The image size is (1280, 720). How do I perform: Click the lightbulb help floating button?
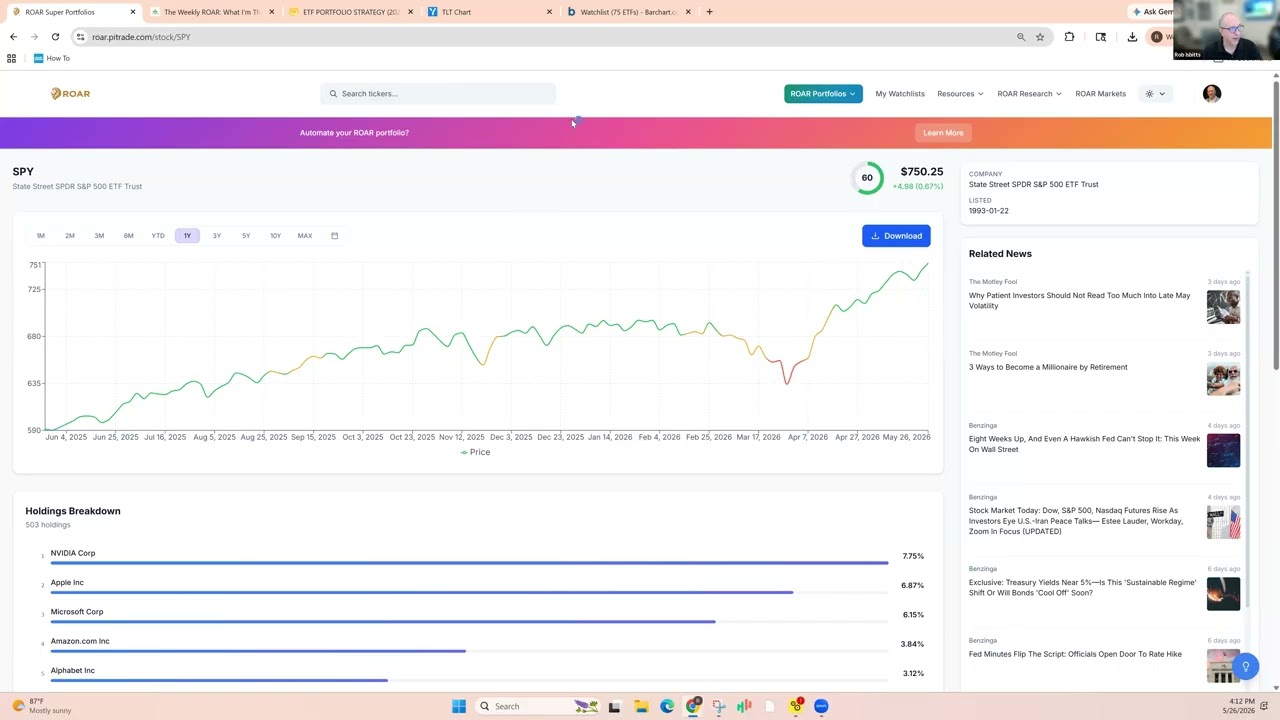click(x=1245, y=666)
